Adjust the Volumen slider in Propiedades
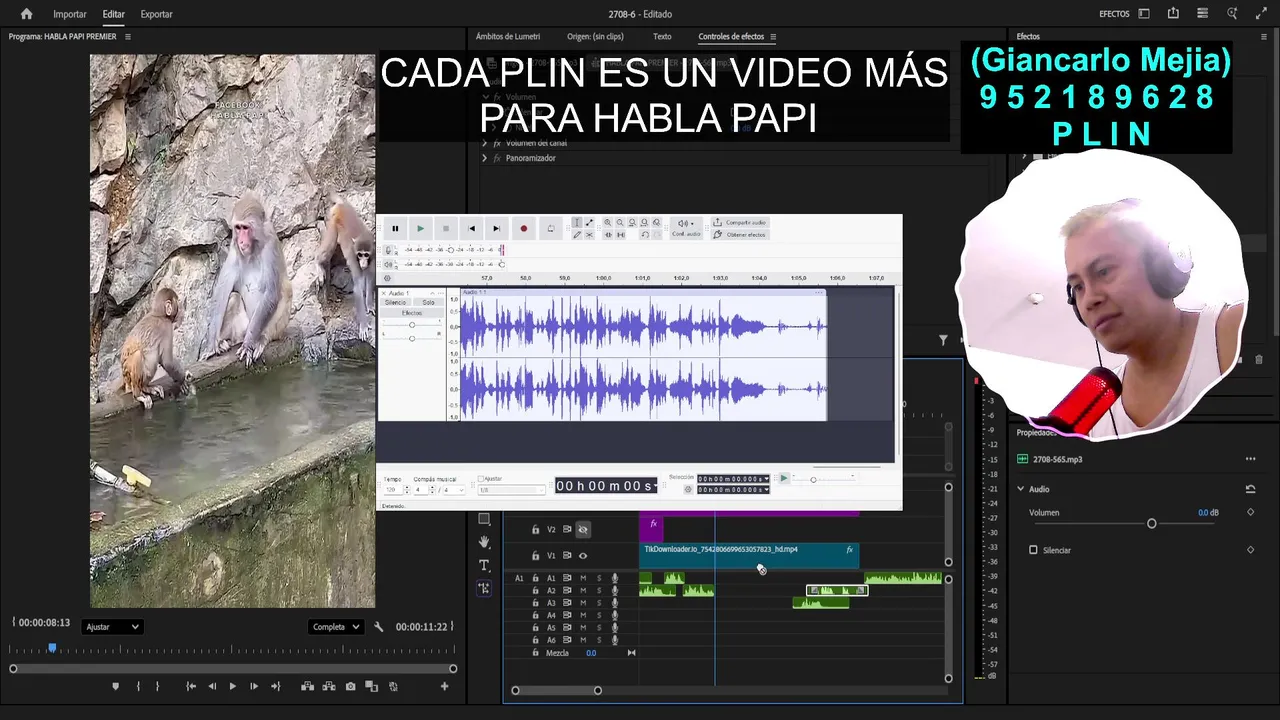The width and height of the screenshot is (1280, 720). click(1151, 524)
